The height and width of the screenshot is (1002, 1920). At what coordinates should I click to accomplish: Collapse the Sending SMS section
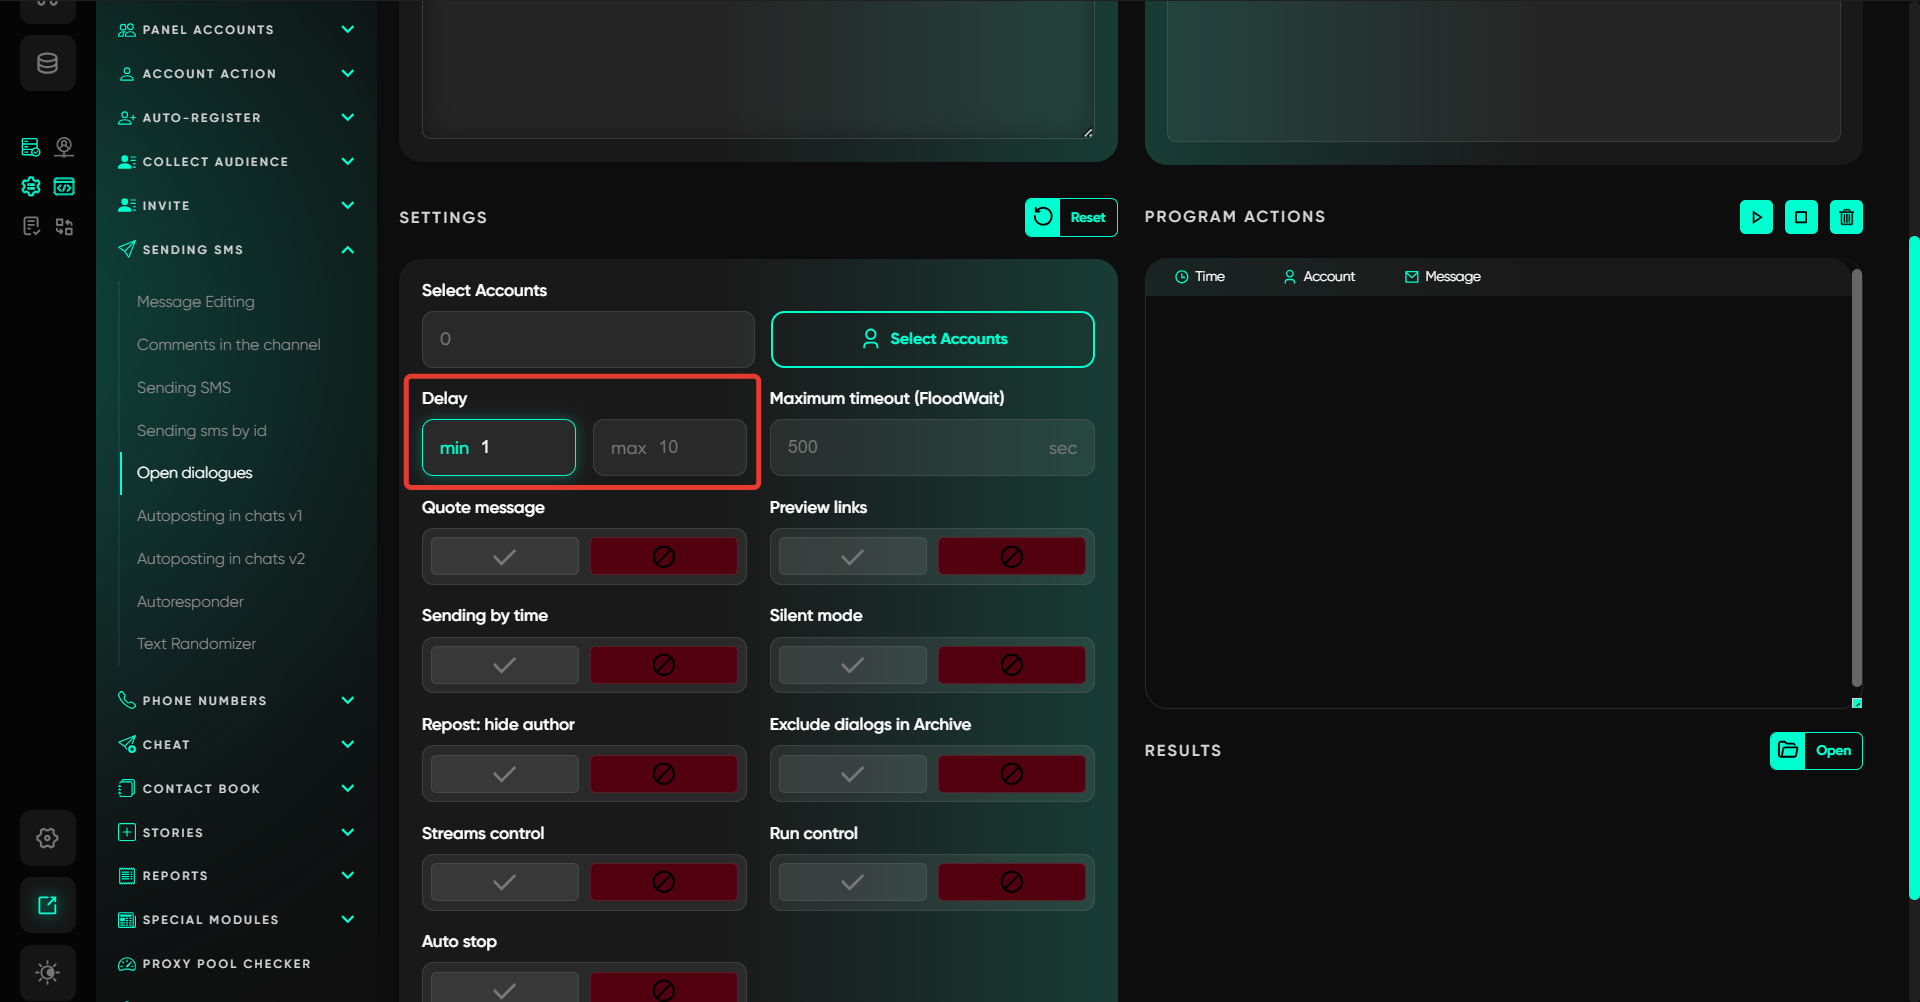point(347,250)
